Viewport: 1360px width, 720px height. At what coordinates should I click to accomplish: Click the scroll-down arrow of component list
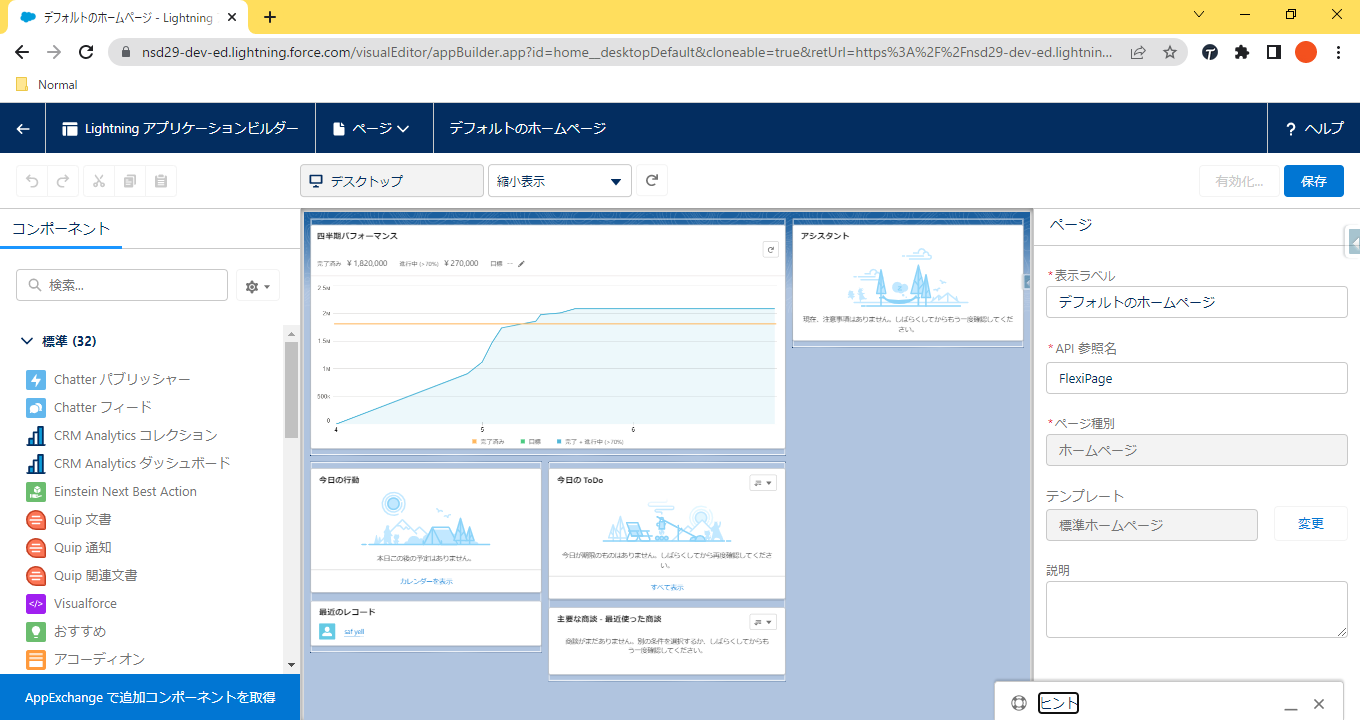point(291,664)
